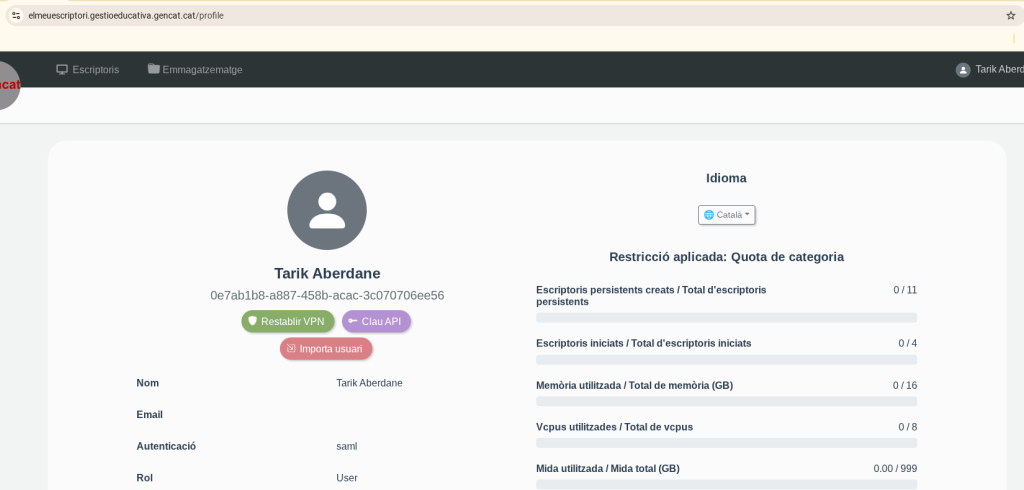Screen dimensions: 1024x490
Task: Open the Emmagatzematge section
Action: click(202, 70)
